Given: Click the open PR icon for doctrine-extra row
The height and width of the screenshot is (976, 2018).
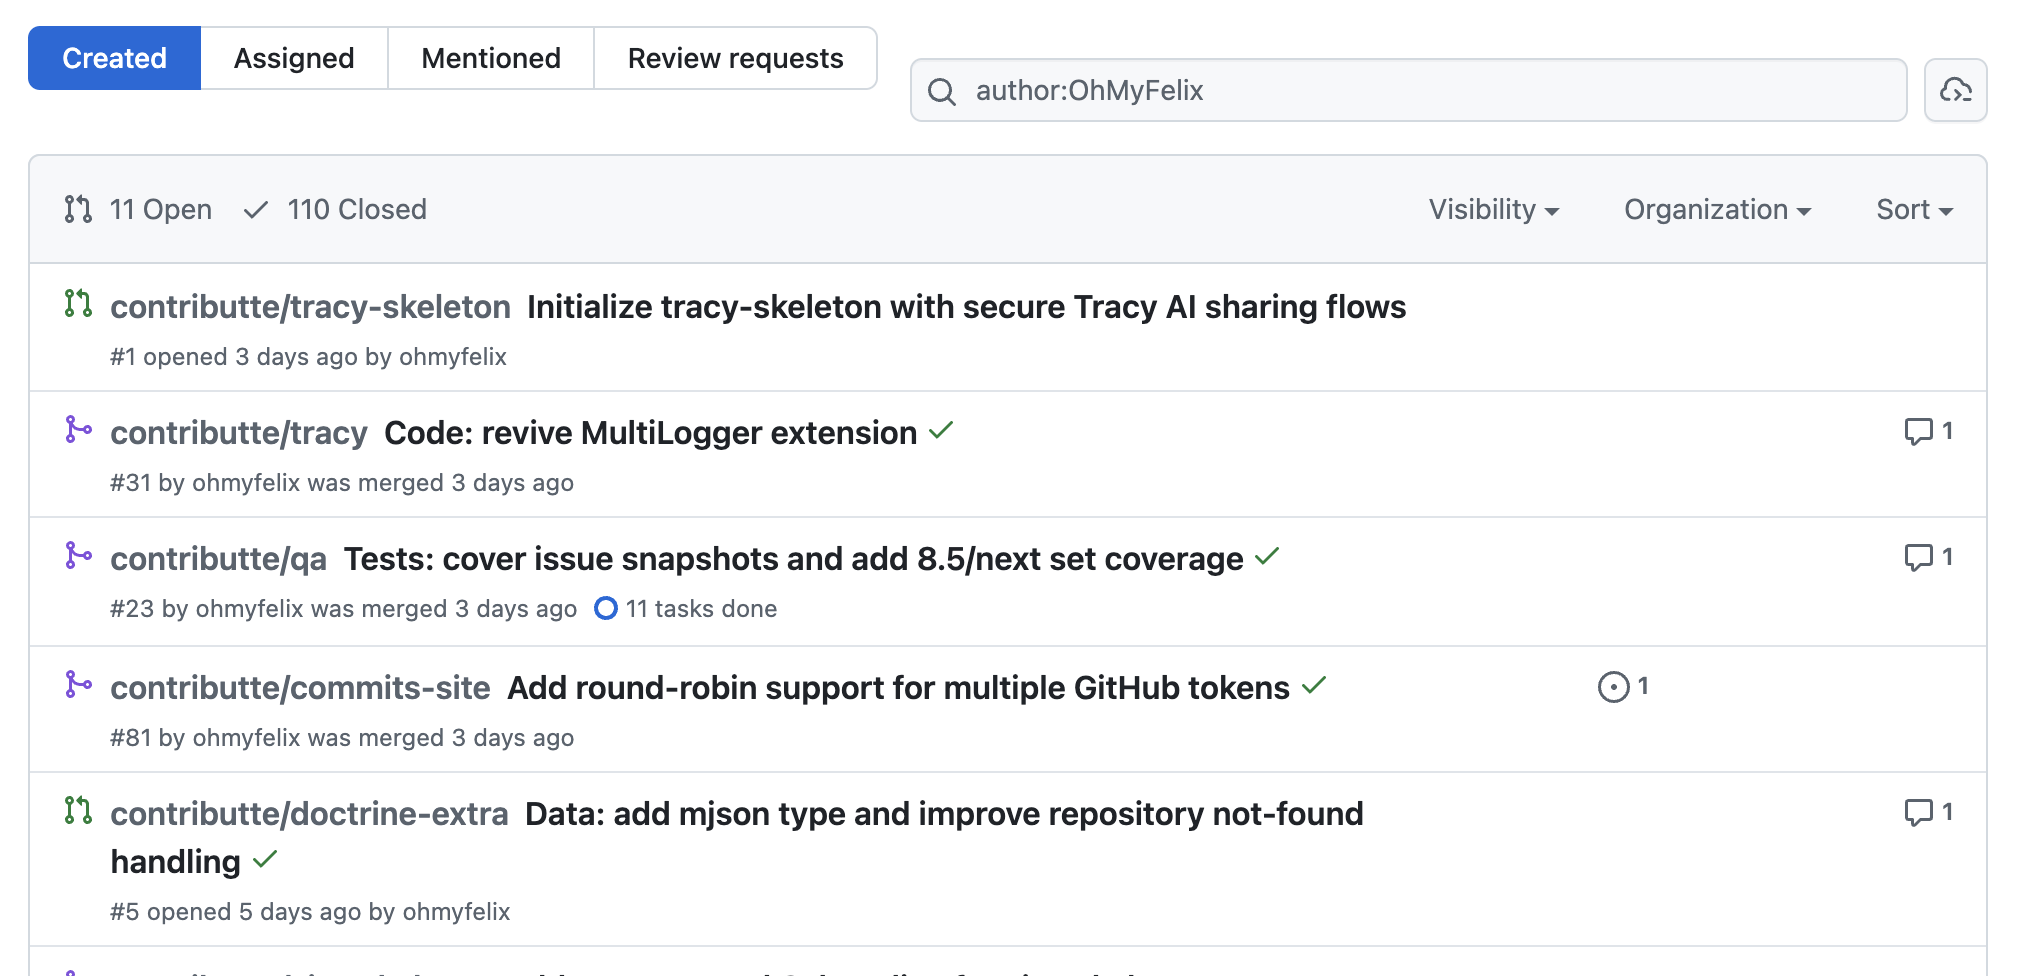Looking at the screenshot, I should [78, 810].
